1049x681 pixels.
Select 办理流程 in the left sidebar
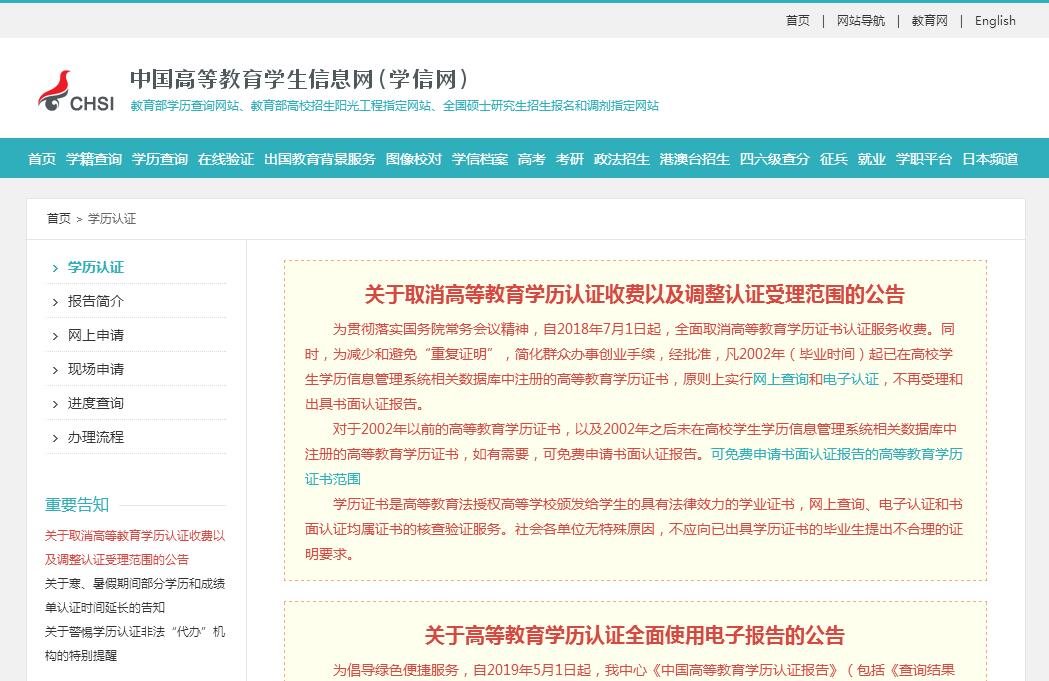point(96,438)
